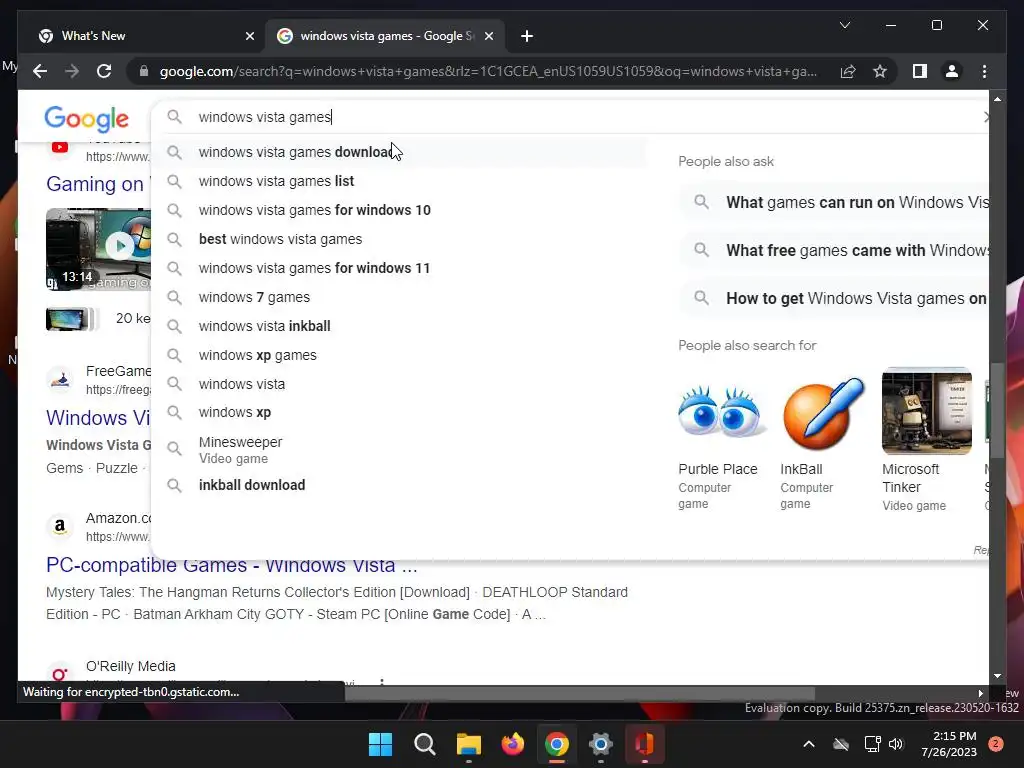The height and width of the screenshot is (768, 1024).
Task: Open PC-compatible Games - Windows Vista link
Action: pos(231,565)
